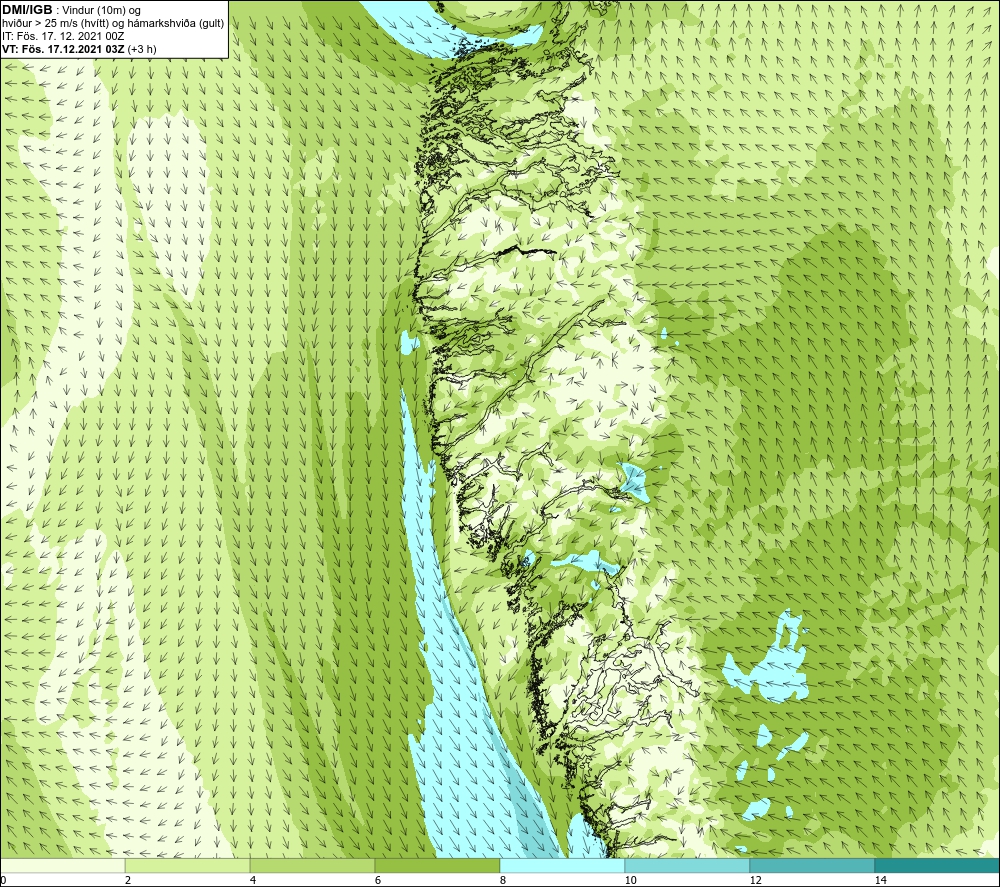Click the 'IT: Fös. 17. 12. 2021 00Z' line
Screen dimensions: 1000x887
coord(63,36)
